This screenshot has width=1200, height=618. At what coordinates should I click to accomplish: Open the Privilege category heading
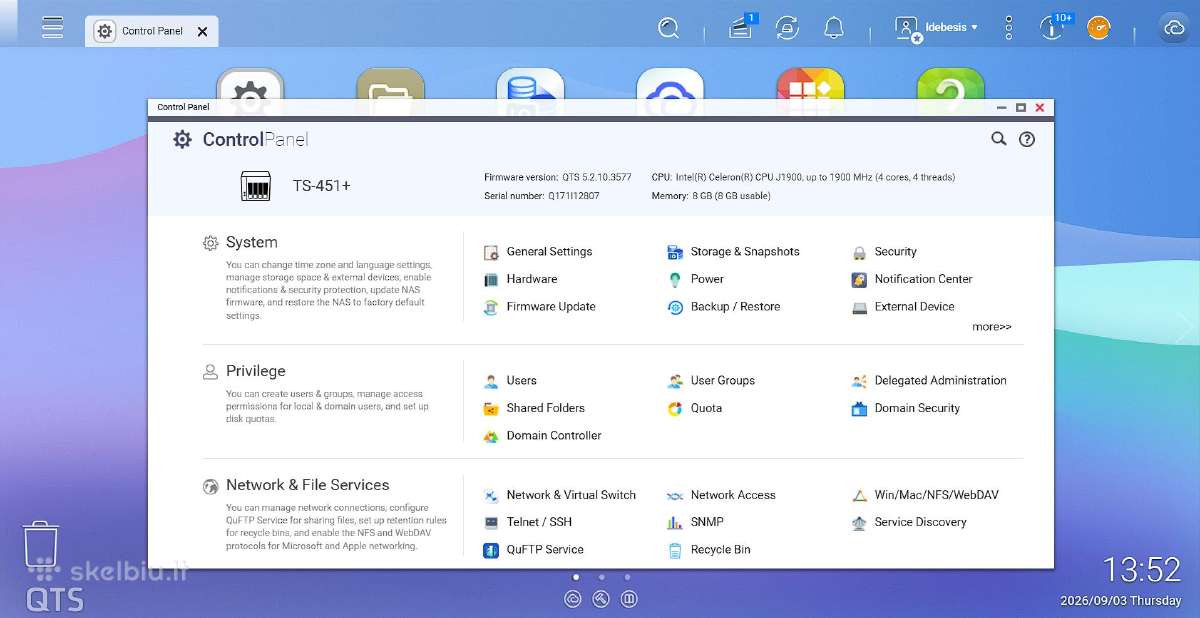pos(256,371)
